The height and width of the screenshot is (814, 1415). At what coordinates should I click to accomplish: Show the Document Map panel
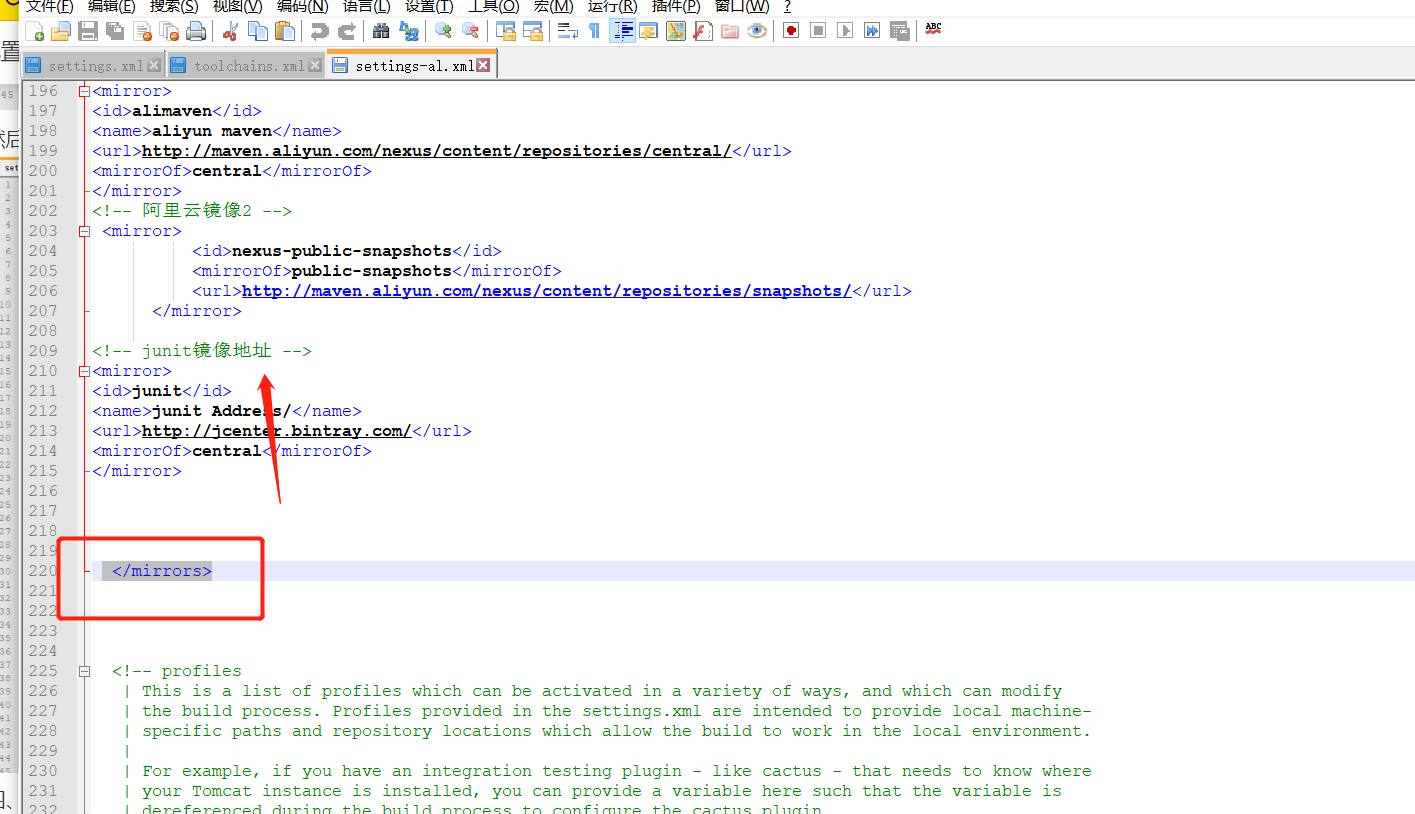676,31
